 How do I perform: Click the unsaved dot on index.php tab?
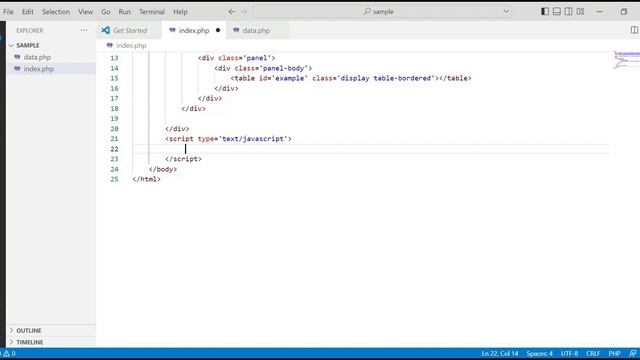point(218,30)
